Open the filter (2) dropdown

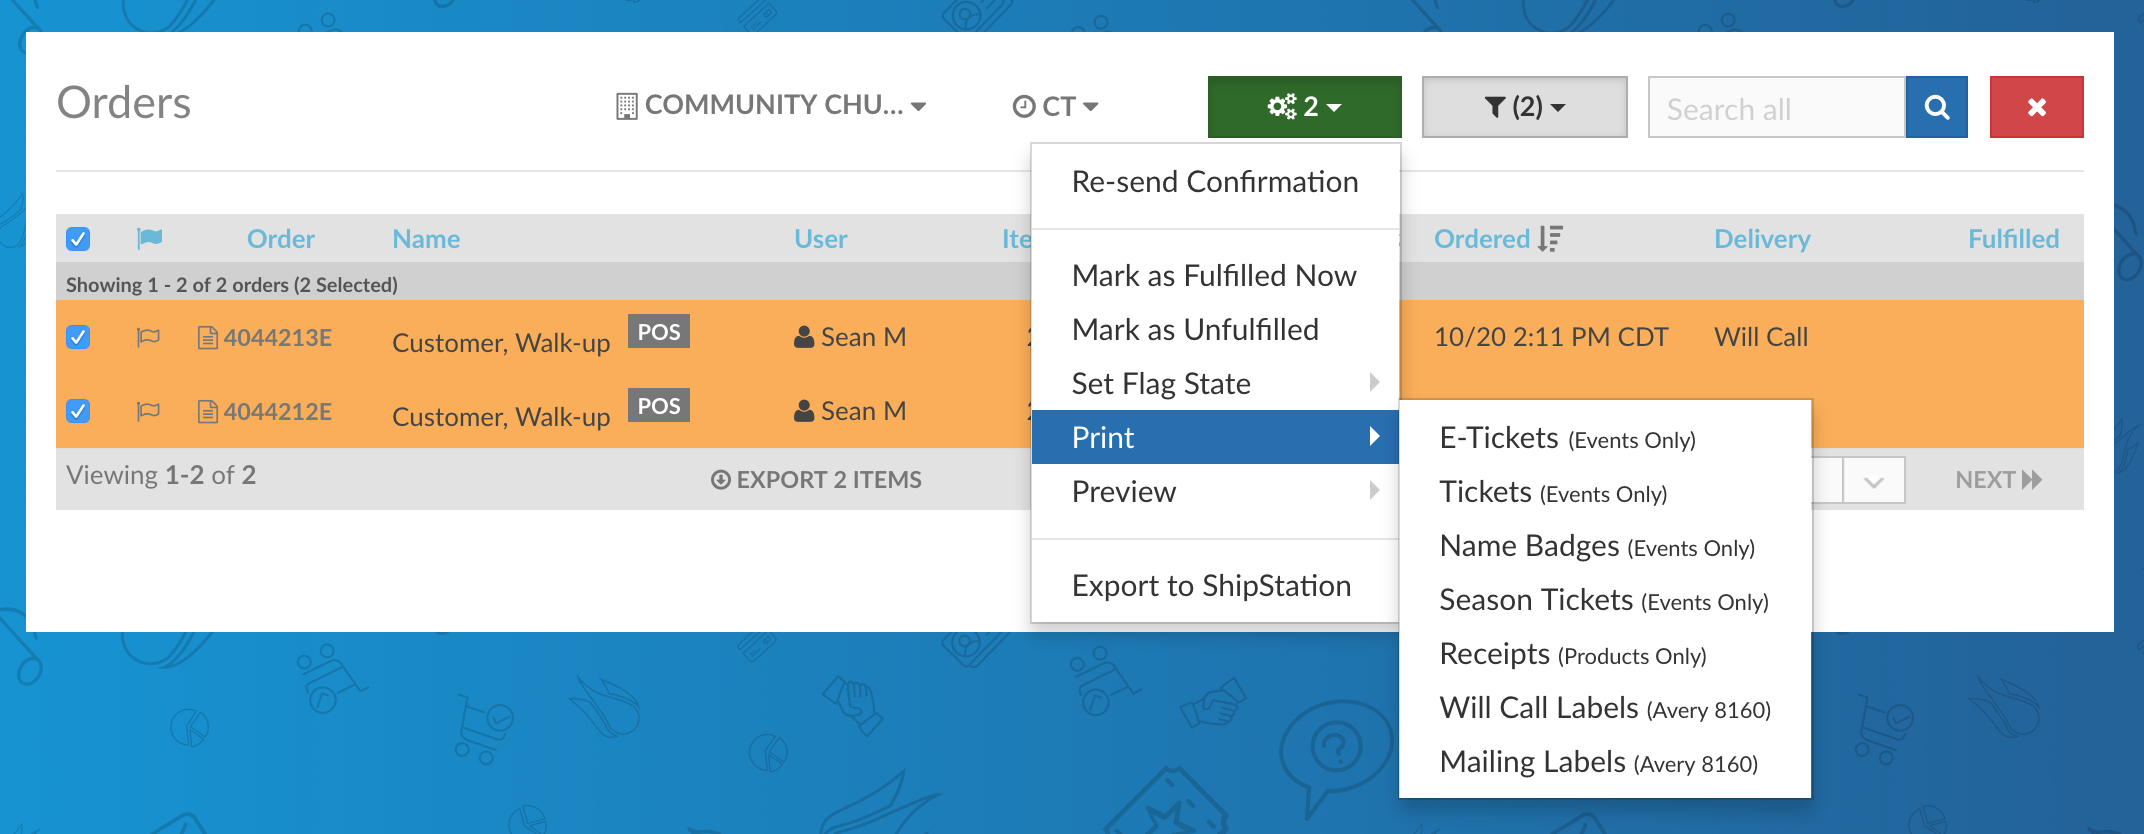click(1524, 107)
